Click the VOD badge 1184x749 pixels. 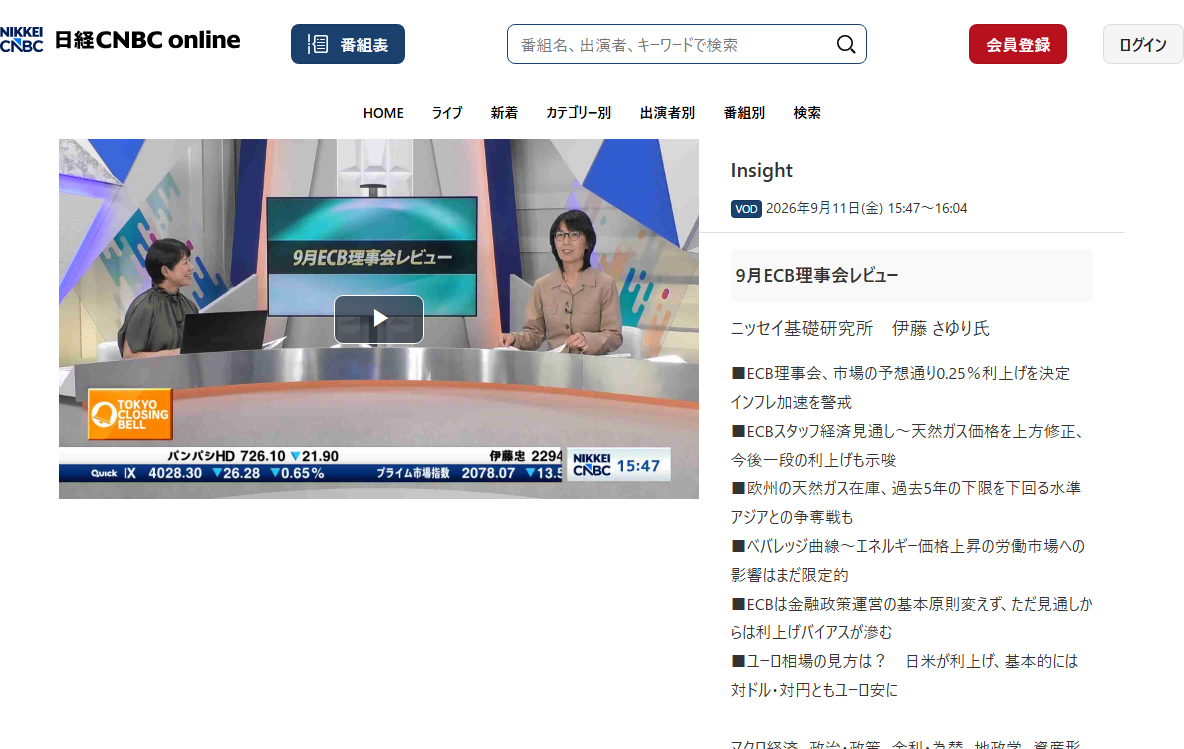coord(746,209)
